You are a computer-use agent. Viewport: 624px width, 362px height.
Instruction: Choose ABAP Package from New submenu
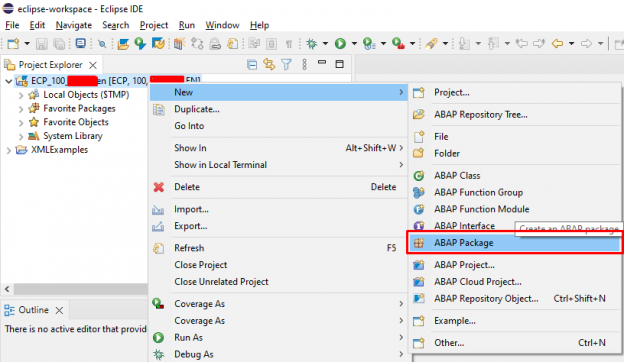514,243
